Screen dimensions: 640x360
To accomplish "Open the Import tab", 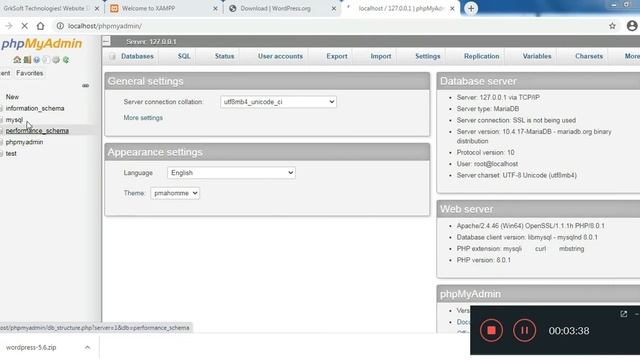I will 381,56.
